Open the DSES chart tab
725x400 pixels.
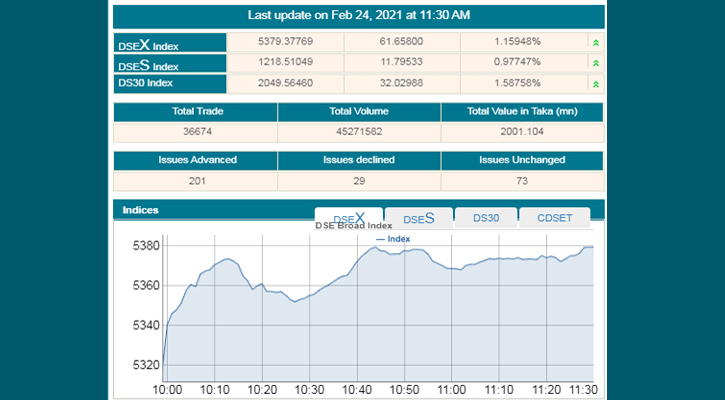(418, 218)
